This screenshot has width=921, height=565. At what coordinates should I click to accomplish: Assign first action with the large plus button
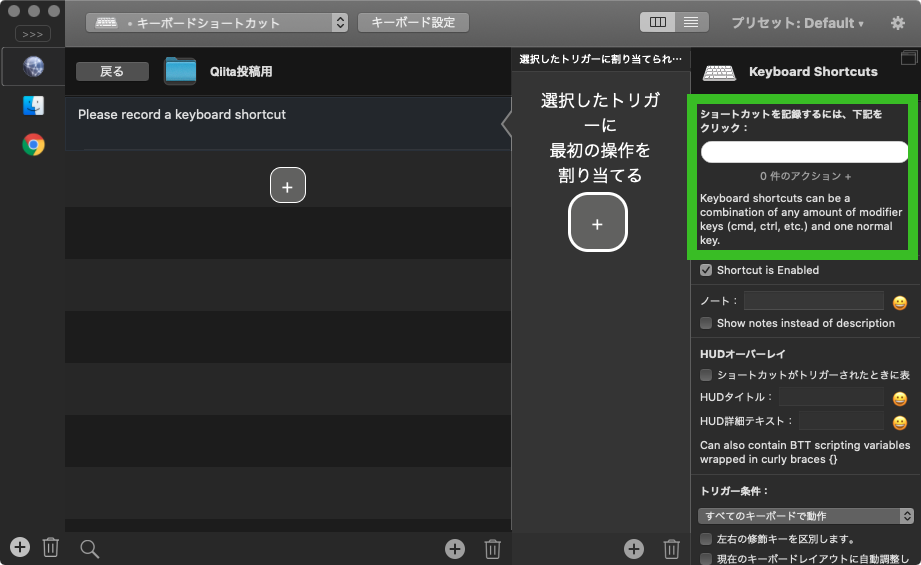597,222
